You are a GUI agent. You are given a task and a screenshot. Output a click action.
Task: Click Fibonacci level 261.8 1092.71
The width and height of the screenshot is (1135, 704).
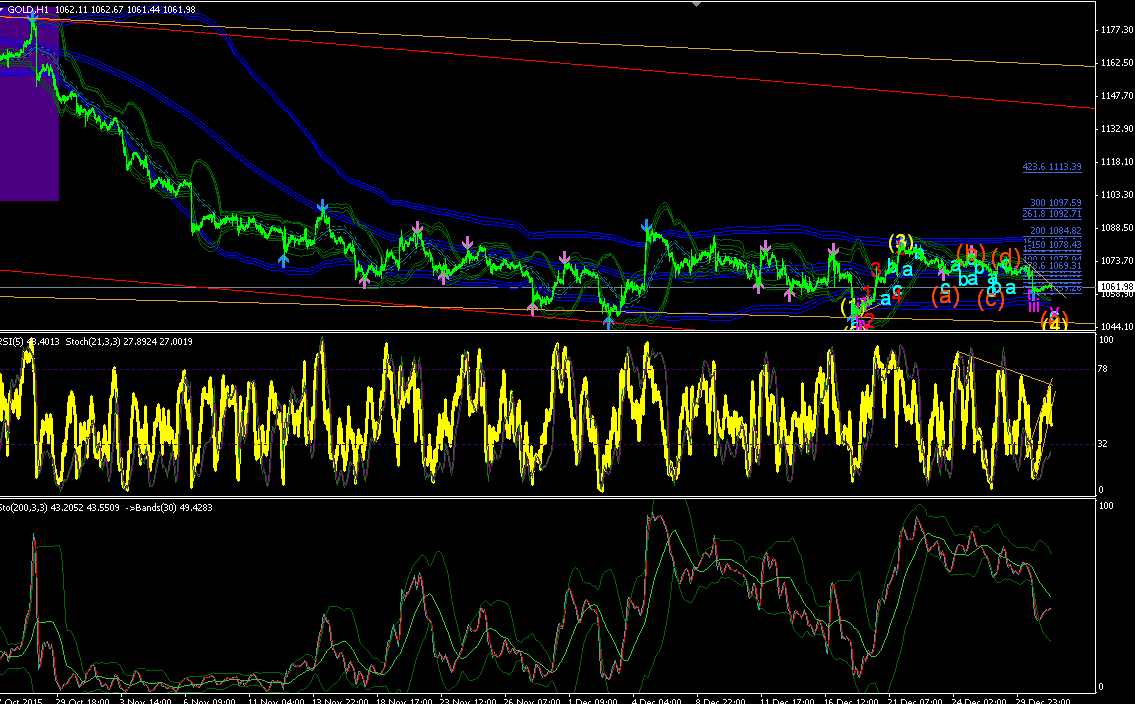[x=1052, y=214]
